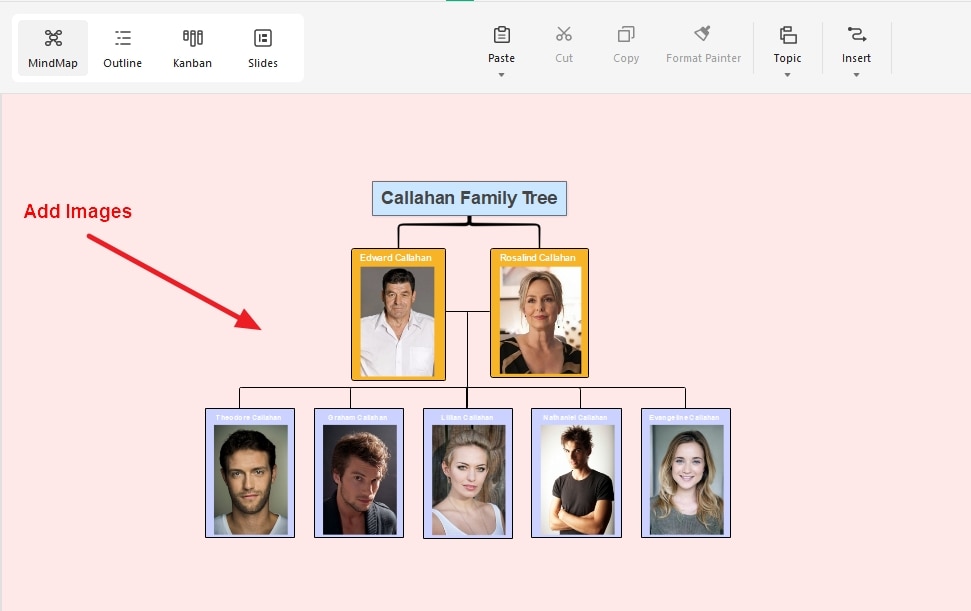Select Nathaniel Callahan's photo
The image size is (971, 611).
(x=577, y=480)
